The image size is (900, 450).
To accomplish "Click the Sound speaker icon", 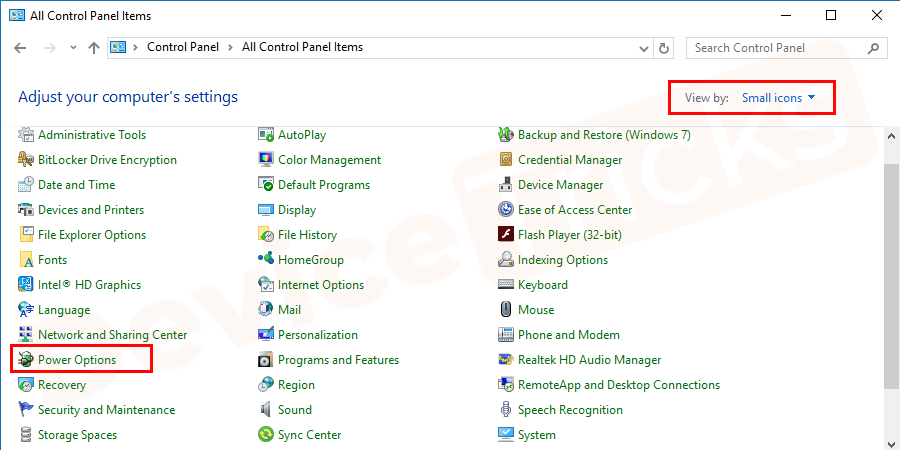I will click(266, 410).
